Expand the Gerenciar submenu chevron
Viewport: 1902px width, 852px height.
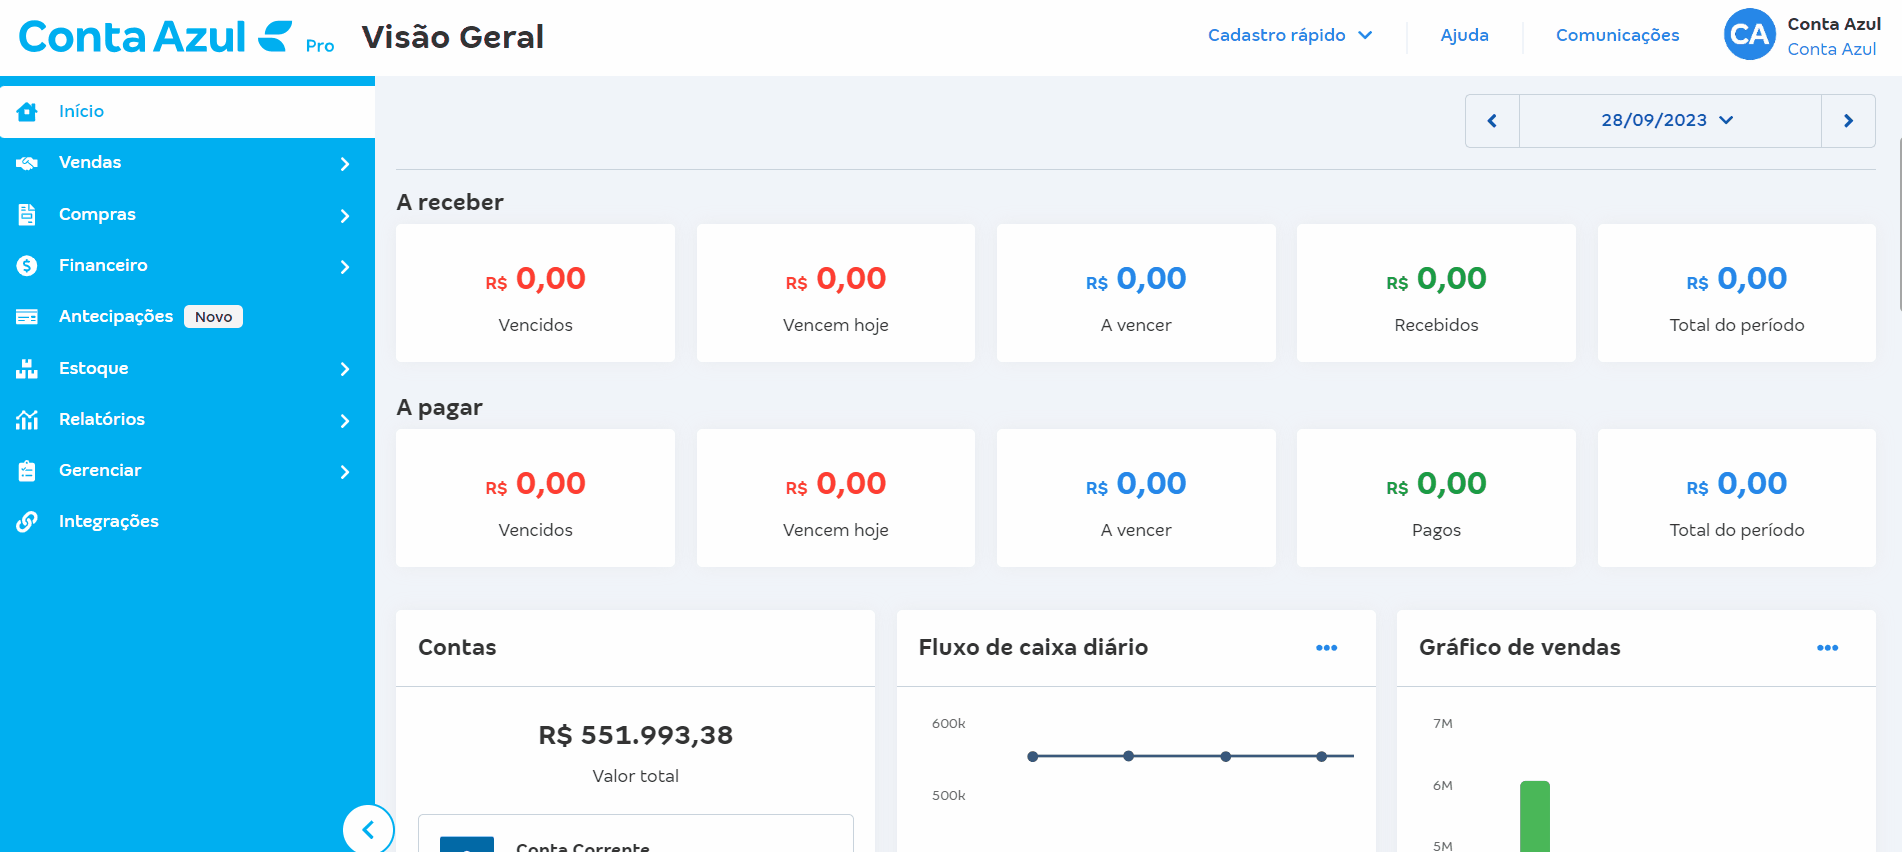tap(345, 472)
